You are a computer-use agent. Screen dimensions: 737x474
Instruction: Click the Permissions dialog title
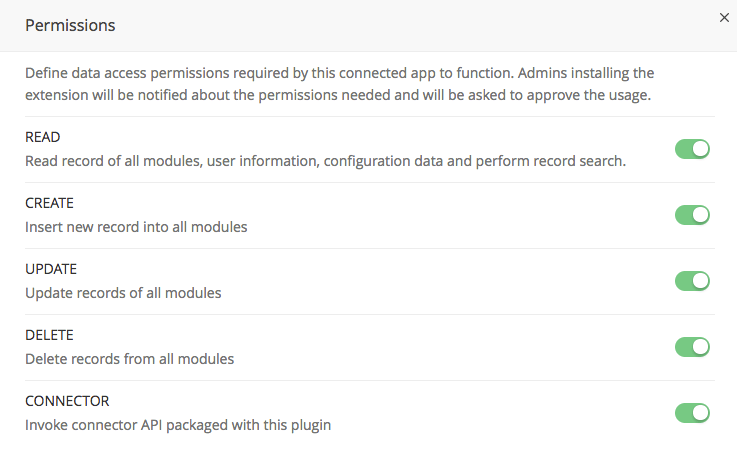pyautogui.click(x=70, y=25)
